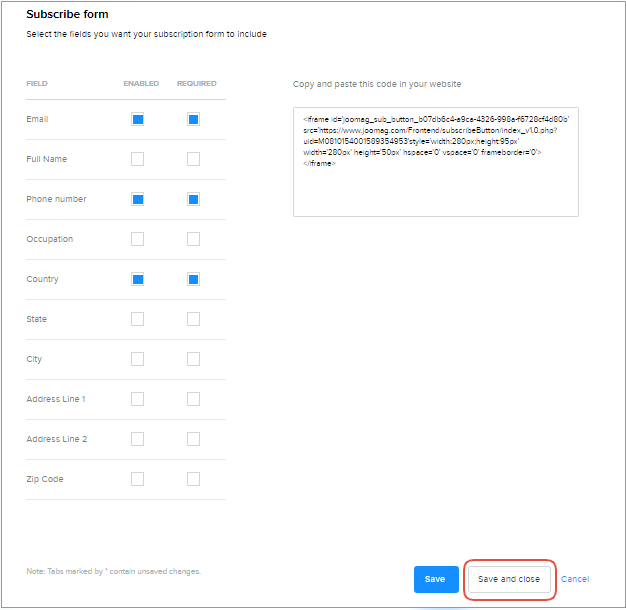Uncheck the Country required checkbox
The image size is (626, 610).
click(x=193, y=279)
